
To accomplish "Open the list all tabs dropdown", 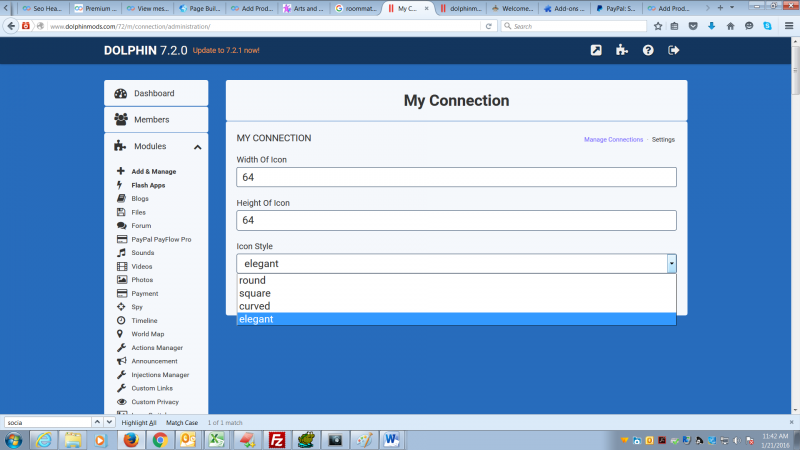I will point(732,8).
